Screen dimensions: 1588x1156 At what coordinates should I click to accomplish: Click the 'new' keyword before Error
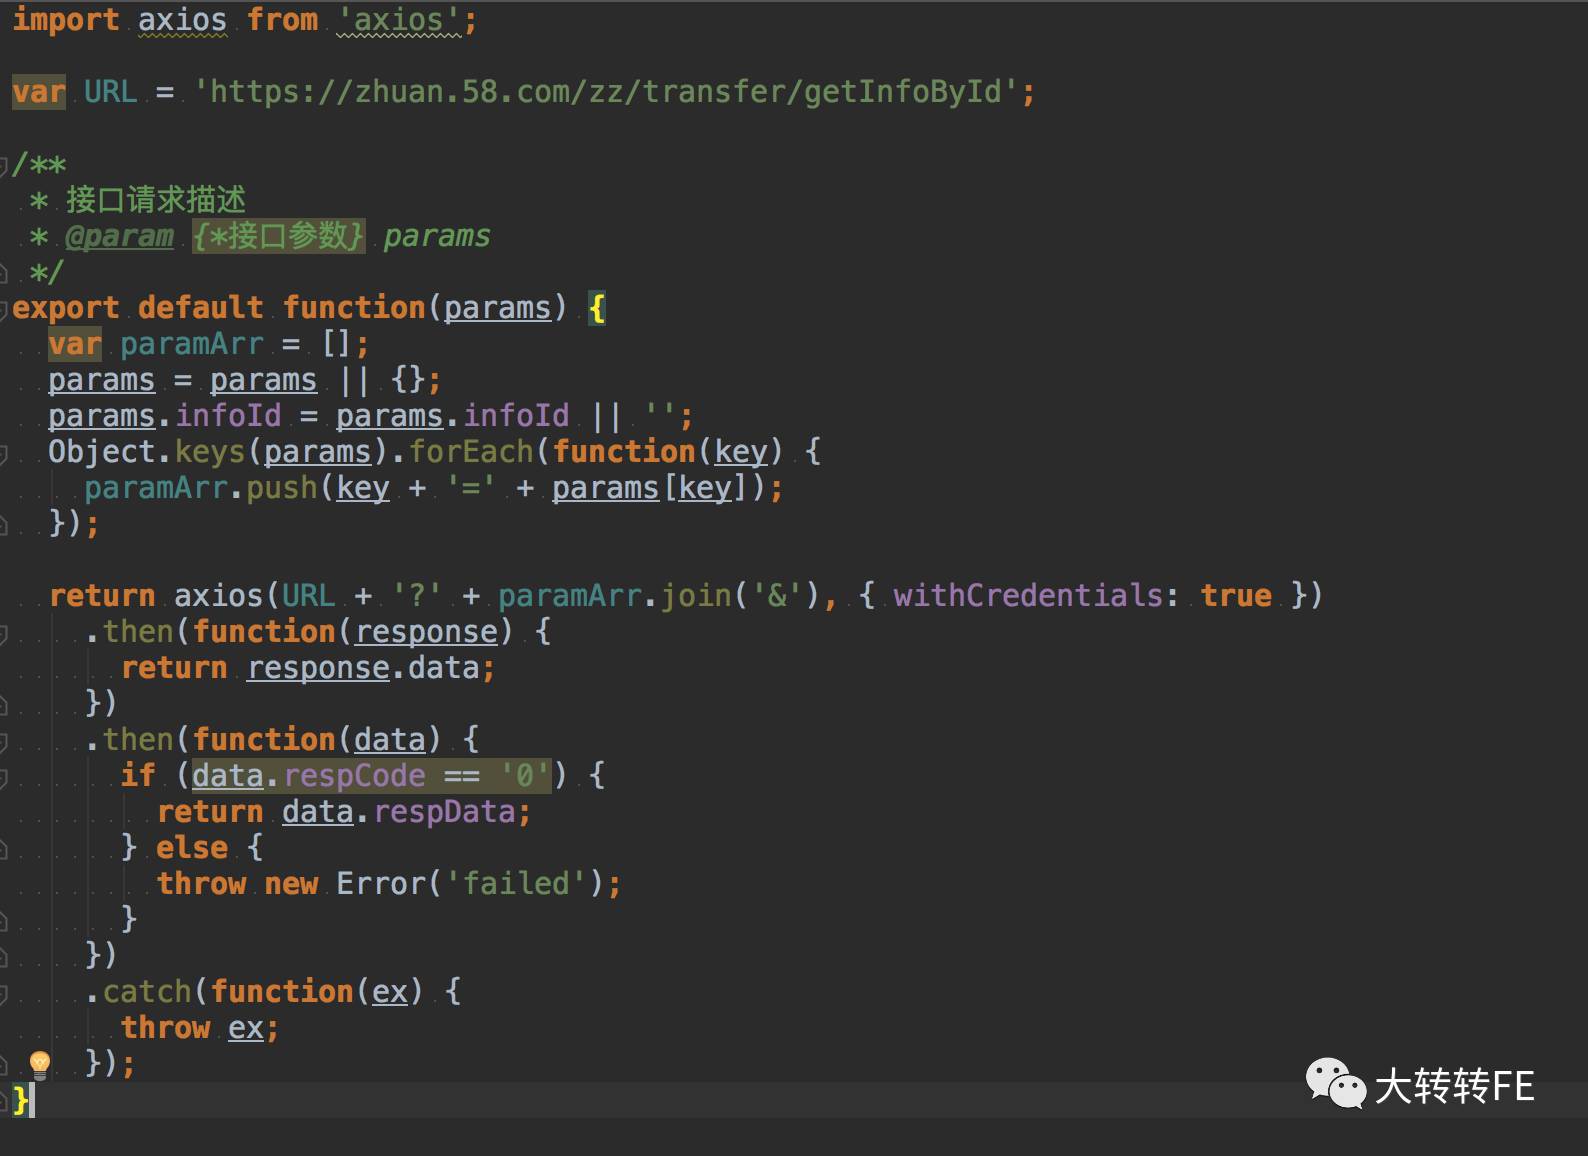point(291,884)
